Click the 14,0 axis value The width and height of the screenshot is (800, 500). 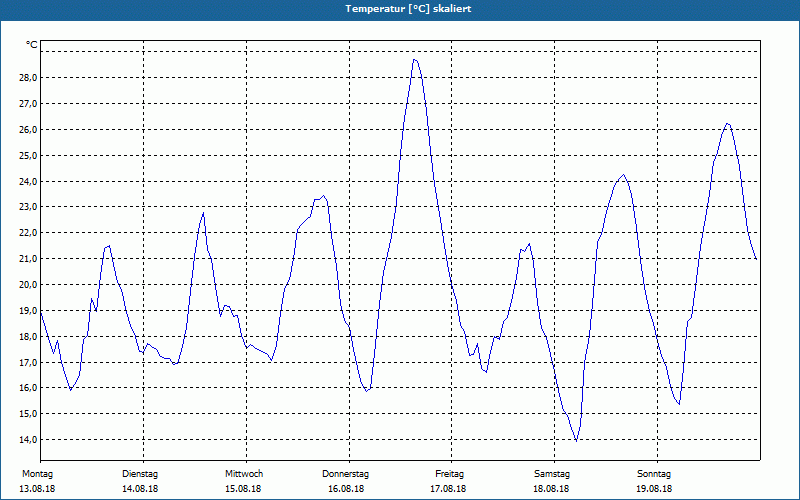27,439
